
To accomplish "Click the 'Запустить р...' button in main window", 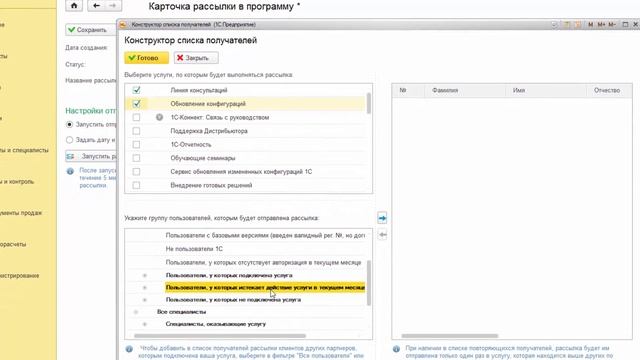I will [91, 156].
